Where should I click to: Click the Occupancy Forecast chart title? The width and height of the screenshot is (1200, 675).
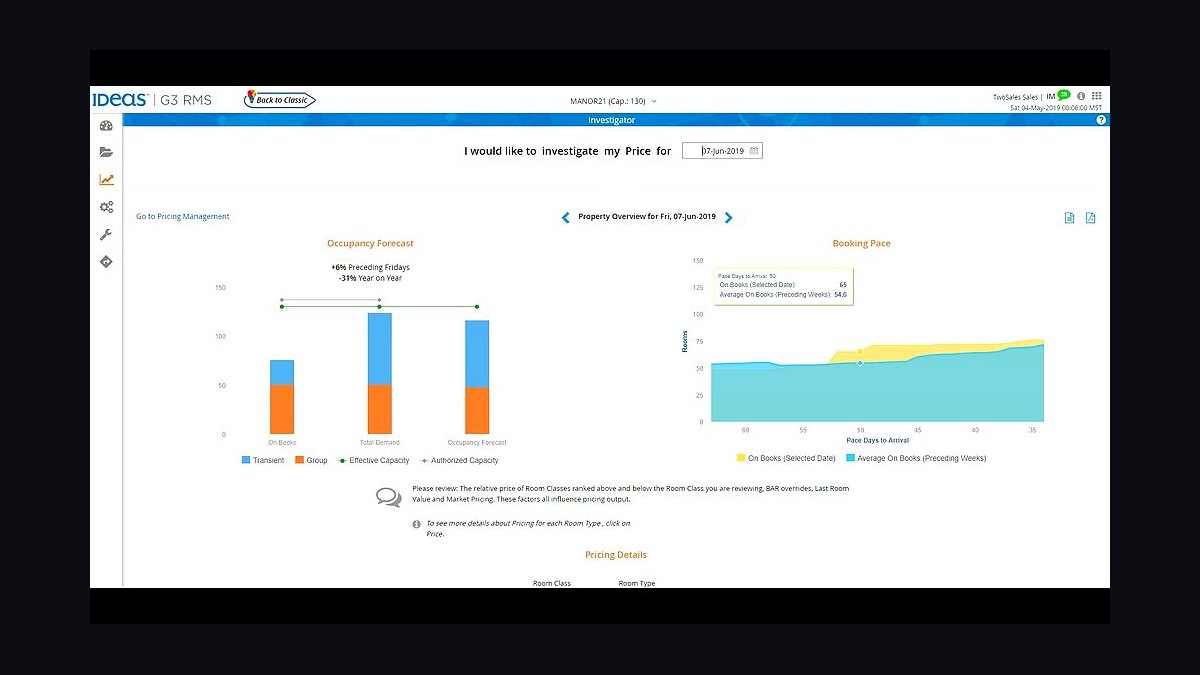(x=370, y=243)
